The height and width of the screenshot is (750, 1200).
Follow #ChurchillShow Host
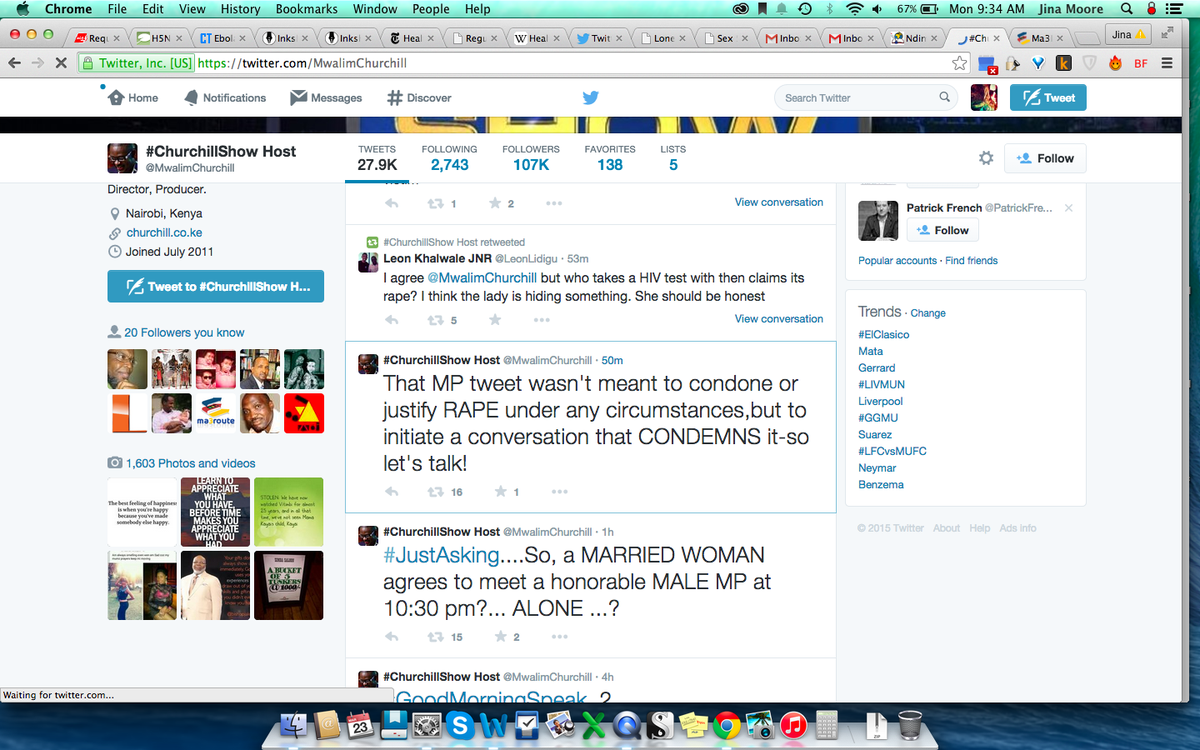(x=1045, y=158)
